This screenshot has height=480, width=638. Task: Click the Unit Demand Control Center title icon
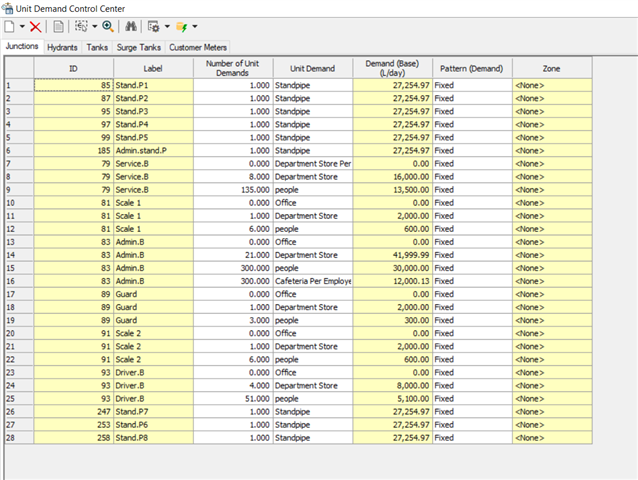[7, 8]
